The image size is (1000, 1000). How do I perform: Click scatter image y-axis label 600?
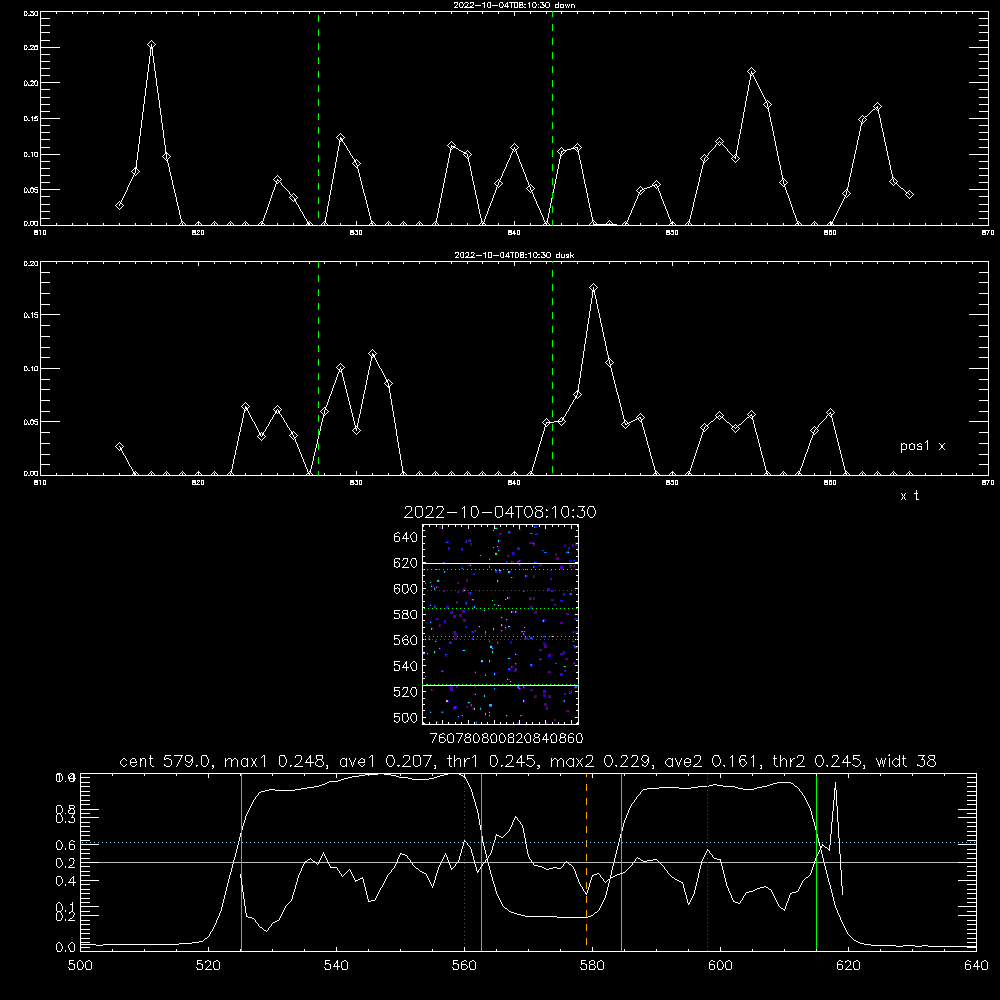(405, 589)
